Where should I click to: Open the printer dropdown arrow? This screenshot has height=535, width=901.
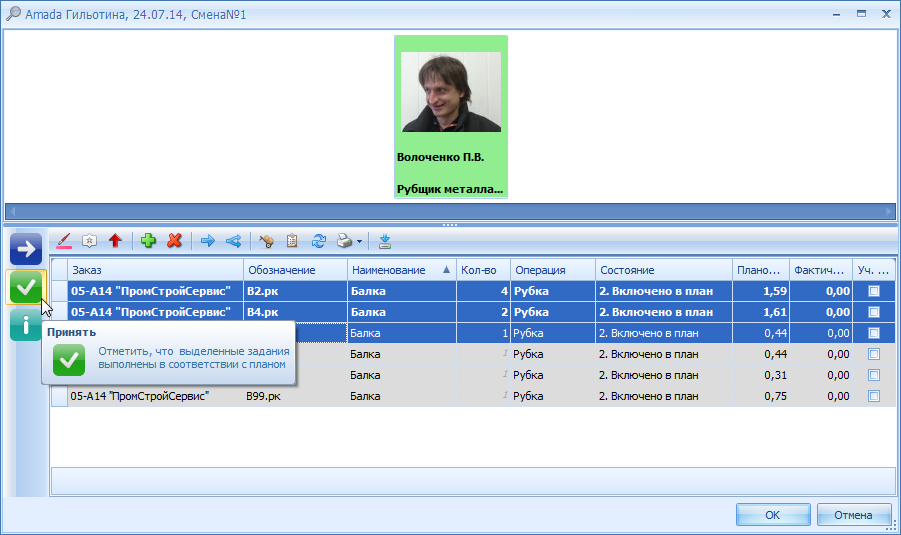(360, 241)
